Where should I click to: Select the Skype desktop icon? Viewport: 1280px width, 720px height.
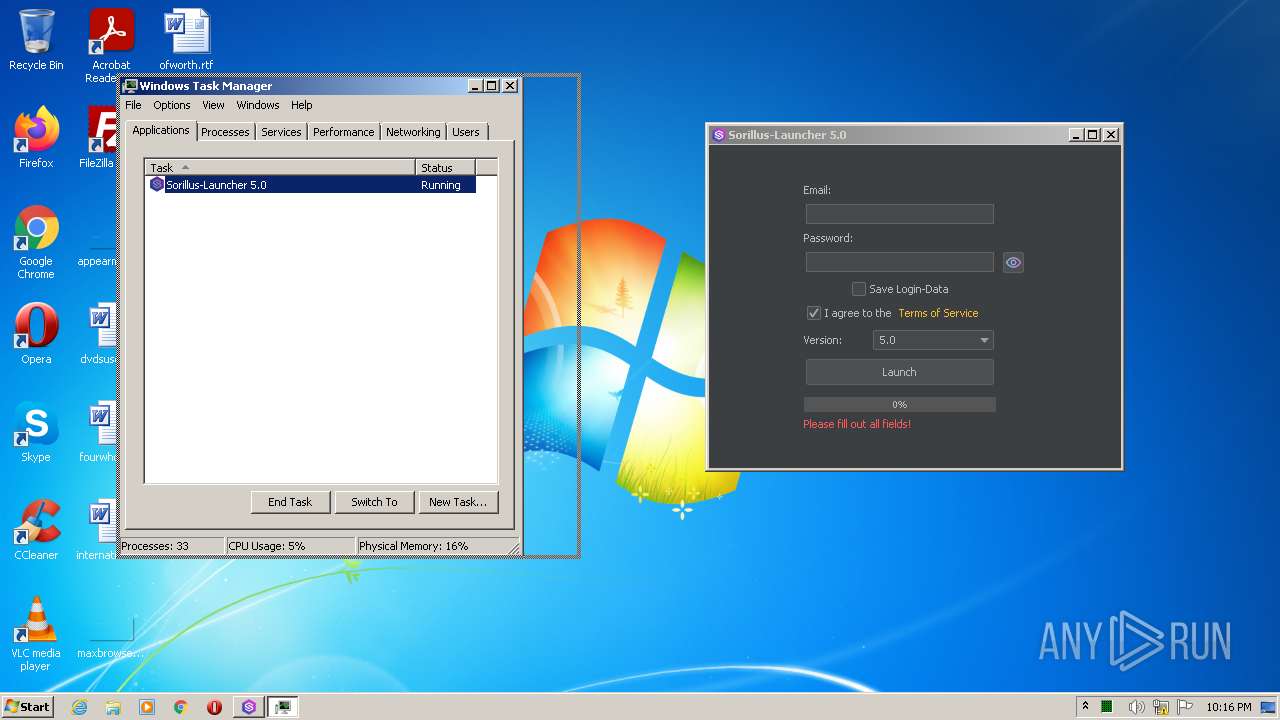pos(36,432)
